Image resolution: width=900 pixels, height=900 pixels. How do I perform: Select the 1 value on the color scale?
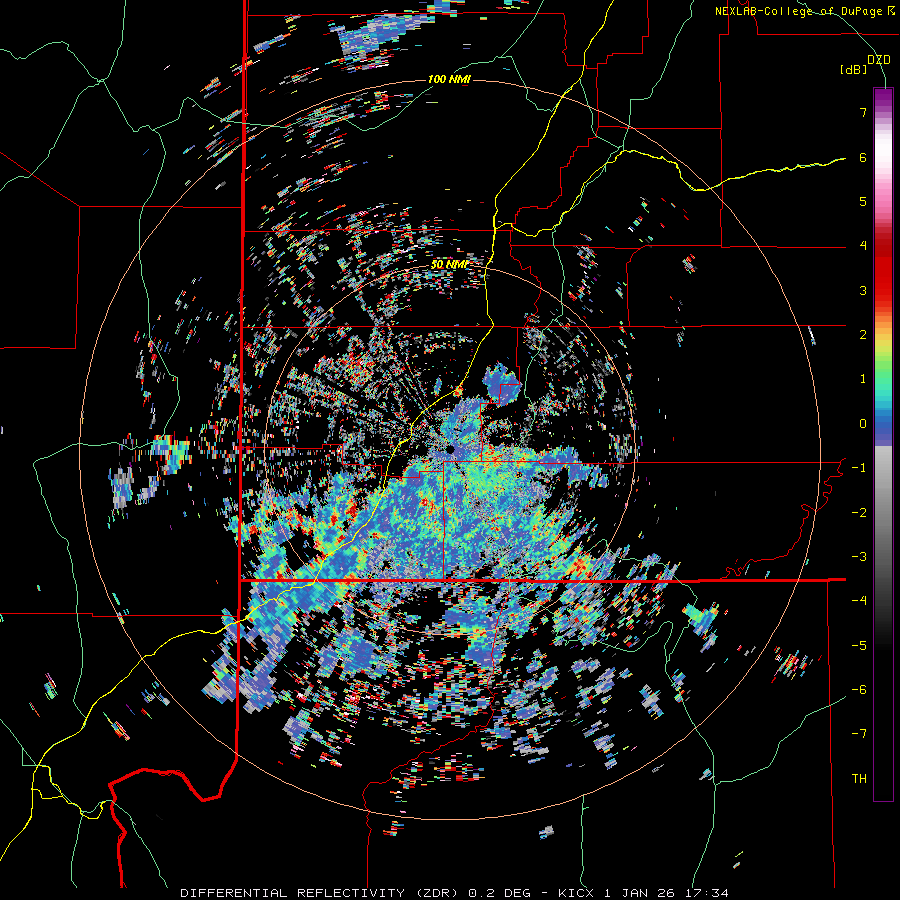click(863, 379)
